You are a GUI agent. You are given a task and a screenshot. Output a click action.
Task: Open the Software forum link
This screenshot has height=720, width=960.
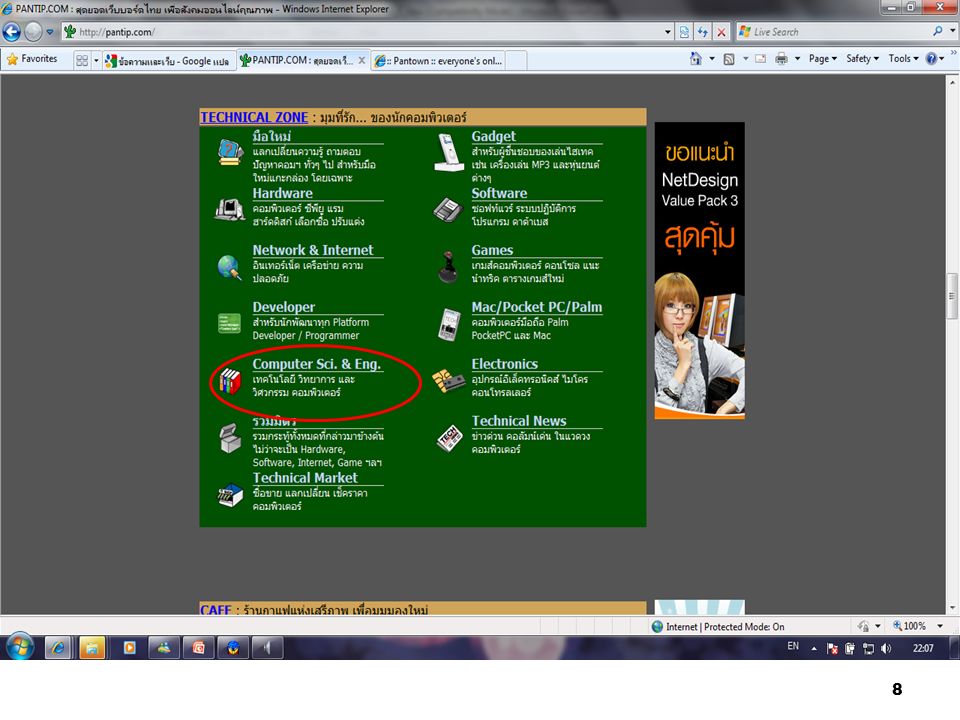coord(499,193)
